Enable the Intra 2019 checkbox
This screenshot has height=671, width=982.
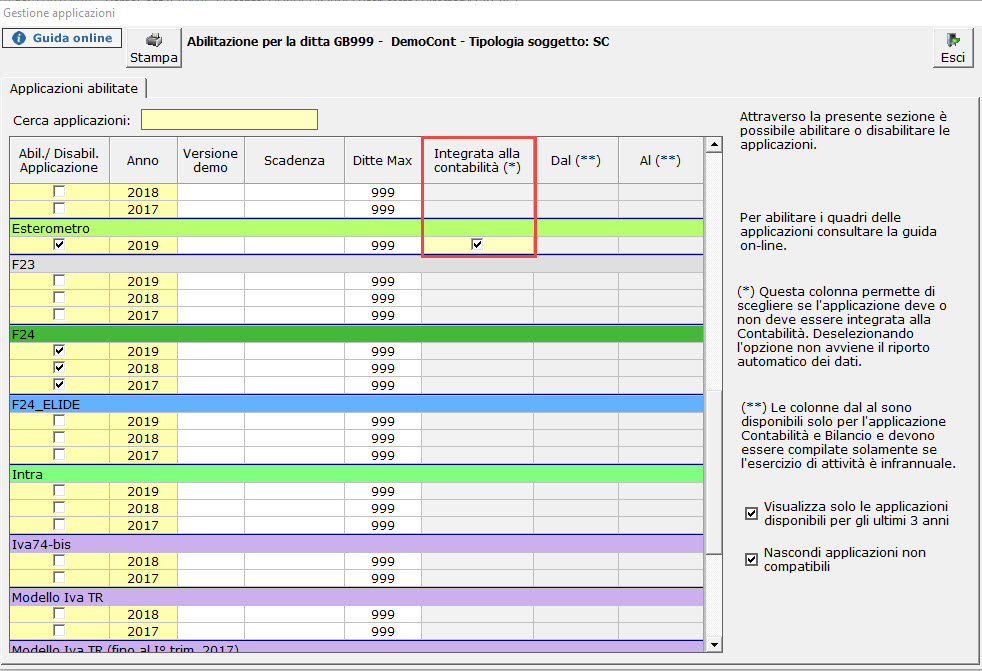point(59,491)
